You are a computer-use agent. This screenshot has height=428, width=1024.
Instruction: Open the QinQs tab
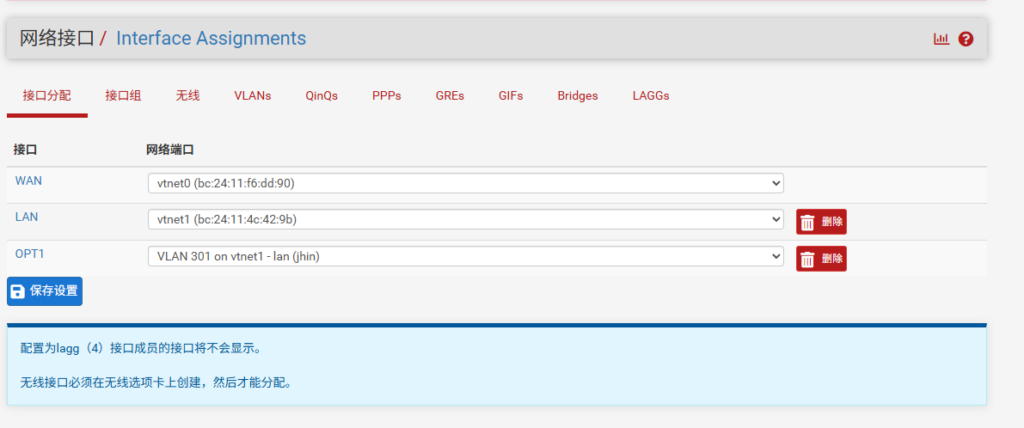click(x=322, y=96)
